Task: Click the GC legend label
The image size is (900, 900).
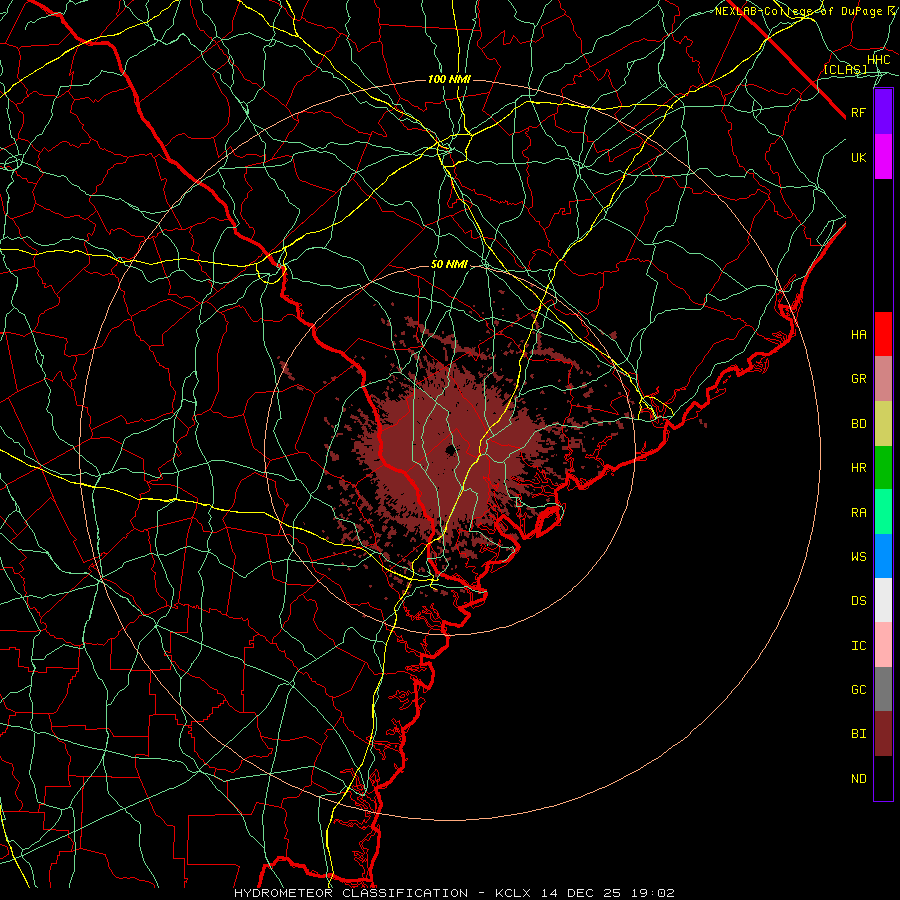Action: tap(859, 689)
